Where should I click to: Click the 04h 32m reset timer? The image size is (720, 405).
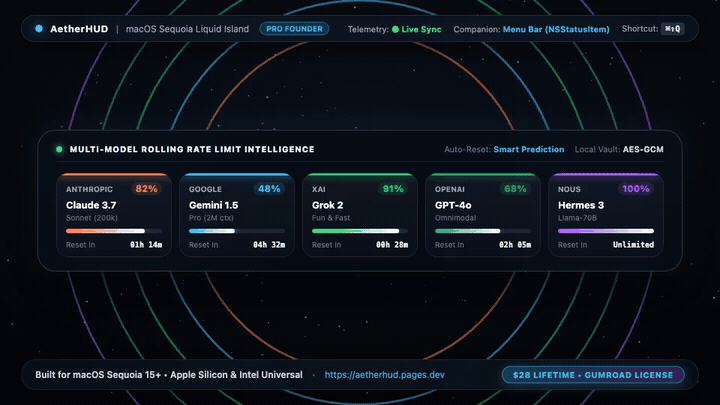[x=269, y=245]
